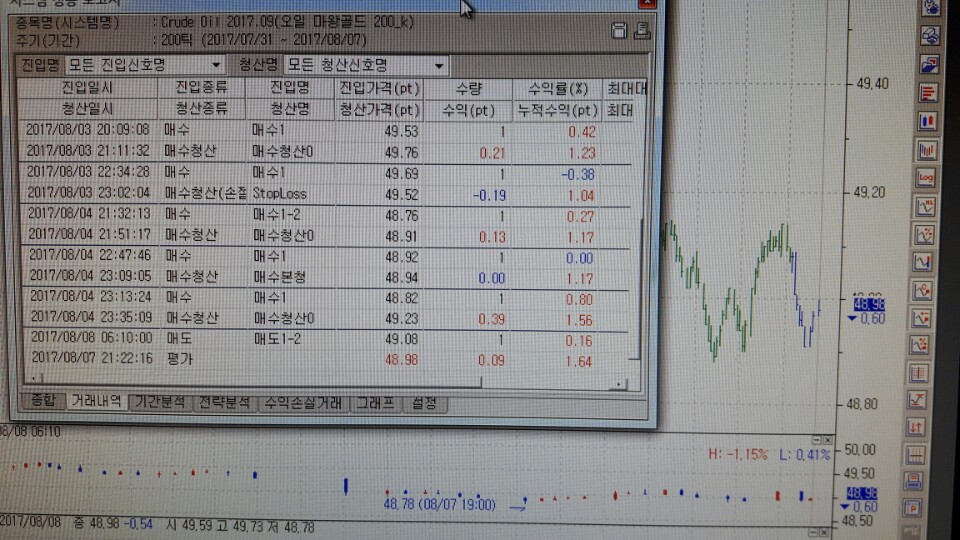The width and height of the screenshot is (960, 540).
Task: Click the horizontal scrollbar right arrow of trade table
Action: pos(620,383)
